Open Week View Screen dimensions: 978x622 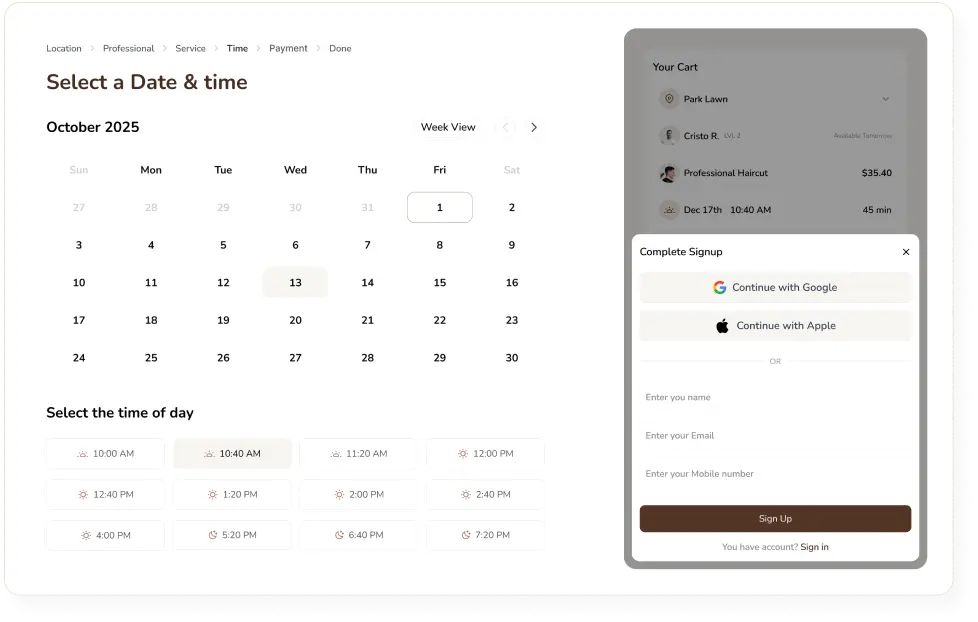click(x=448, y=127)
